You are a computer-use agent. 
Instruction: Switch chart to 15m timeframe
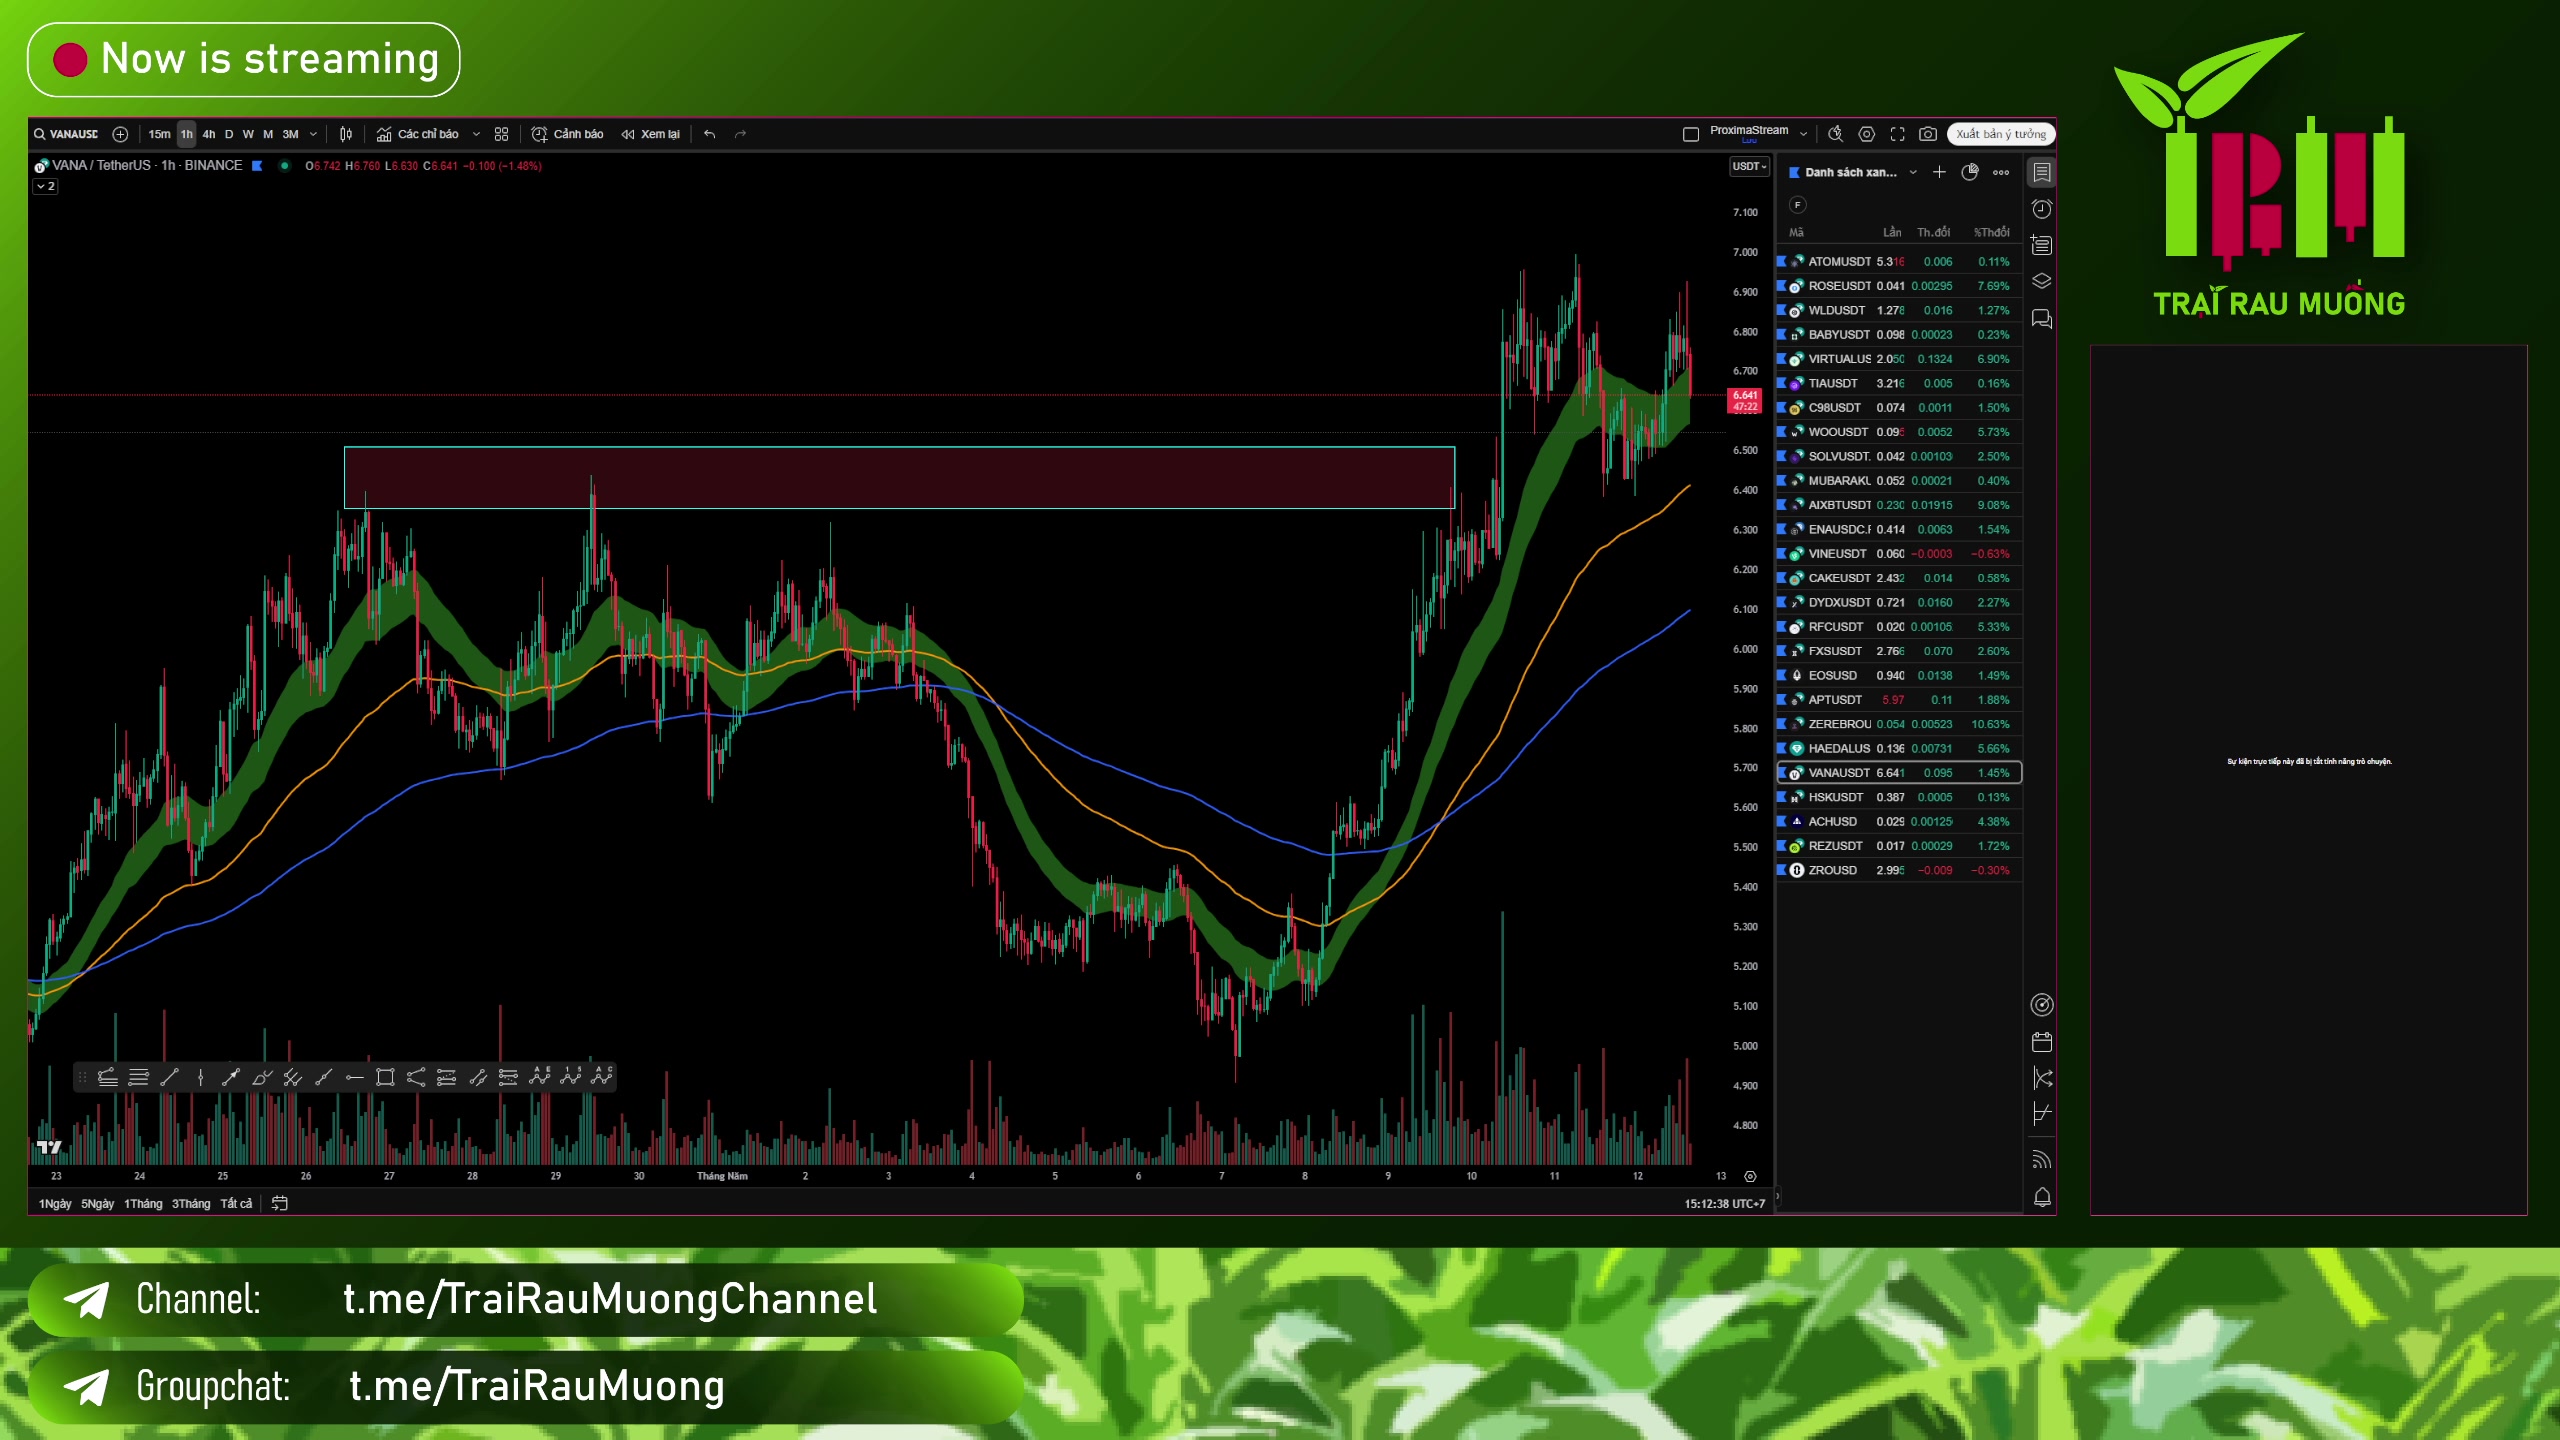[x=160, y=134]
